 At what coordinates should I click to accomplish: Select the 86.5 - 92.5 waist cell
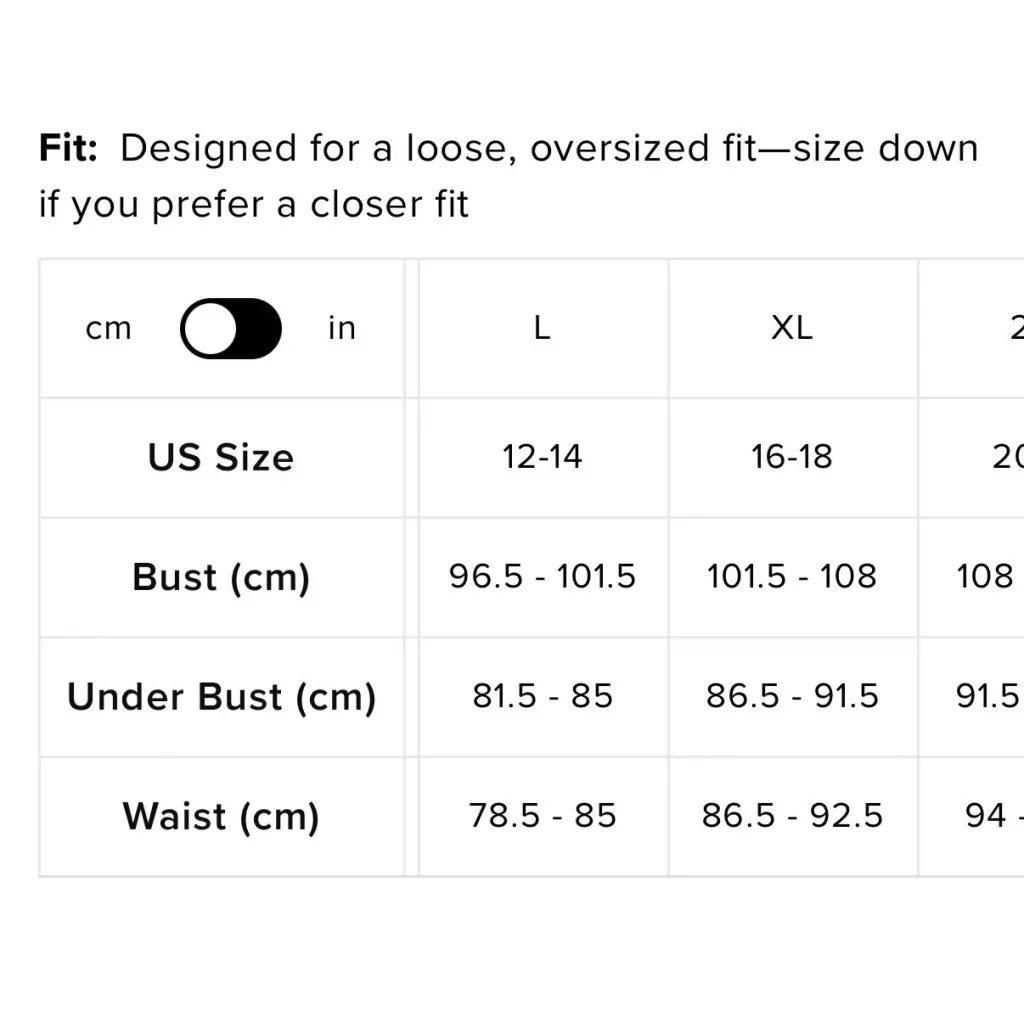coord(793,816)
